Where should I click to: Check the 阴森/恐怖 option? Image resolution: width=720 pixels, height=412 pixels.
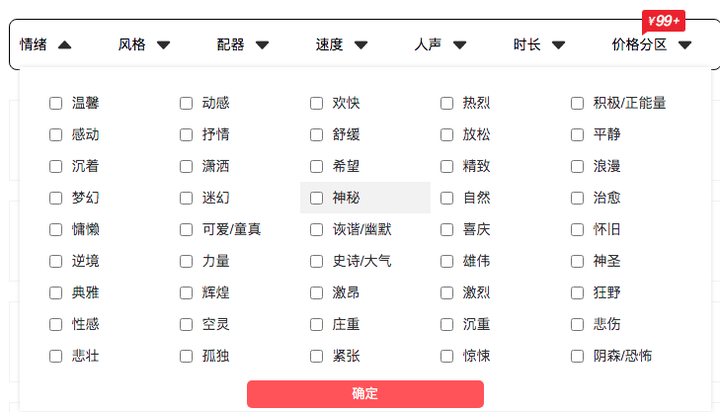(578, 356)
